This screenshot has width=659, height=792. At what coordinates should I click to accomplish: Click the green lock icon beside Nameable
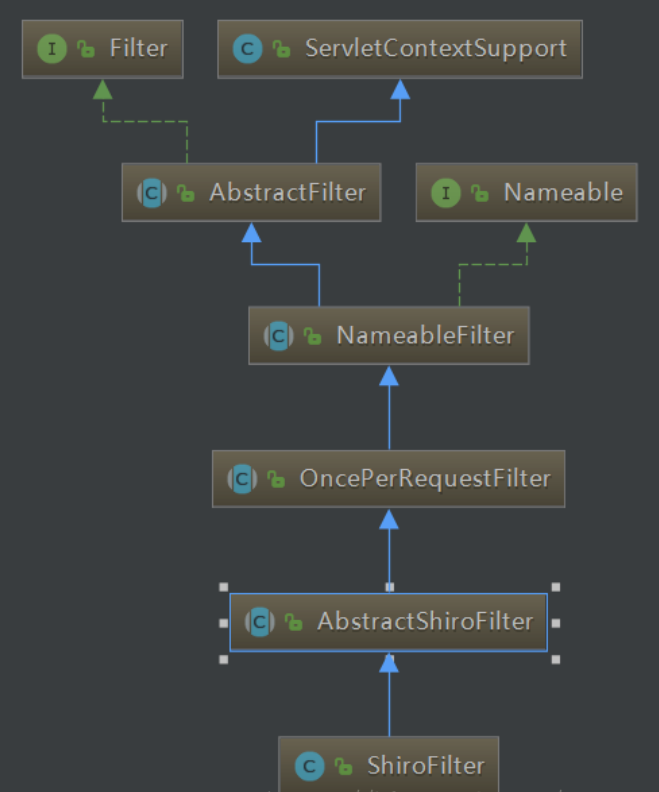point(481,194)
